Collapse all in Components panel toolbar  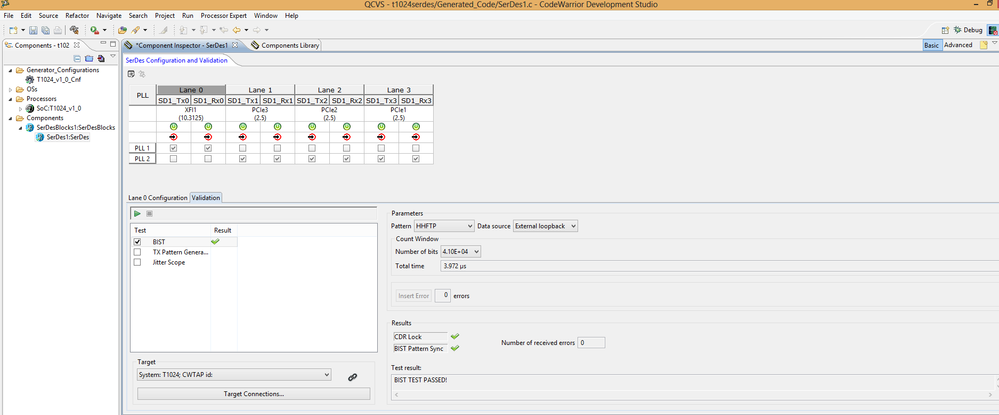(x=78, y=58)
